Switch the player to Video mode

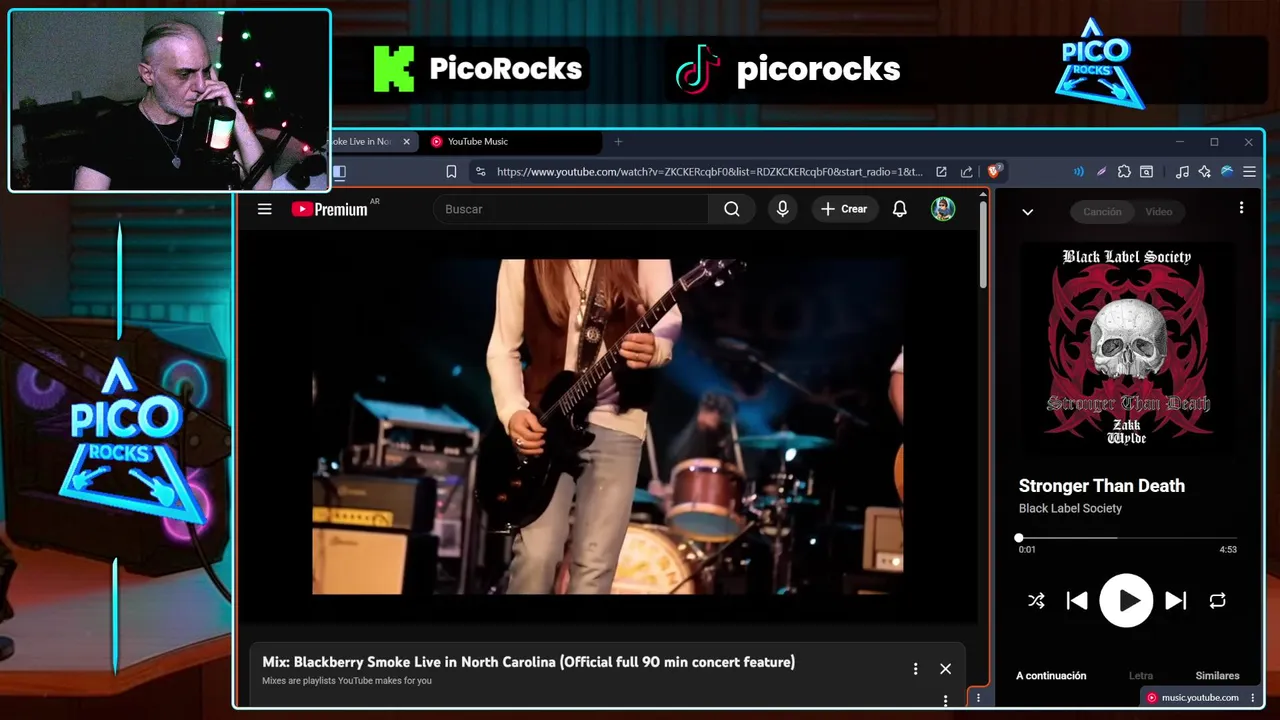point(1159,211)
